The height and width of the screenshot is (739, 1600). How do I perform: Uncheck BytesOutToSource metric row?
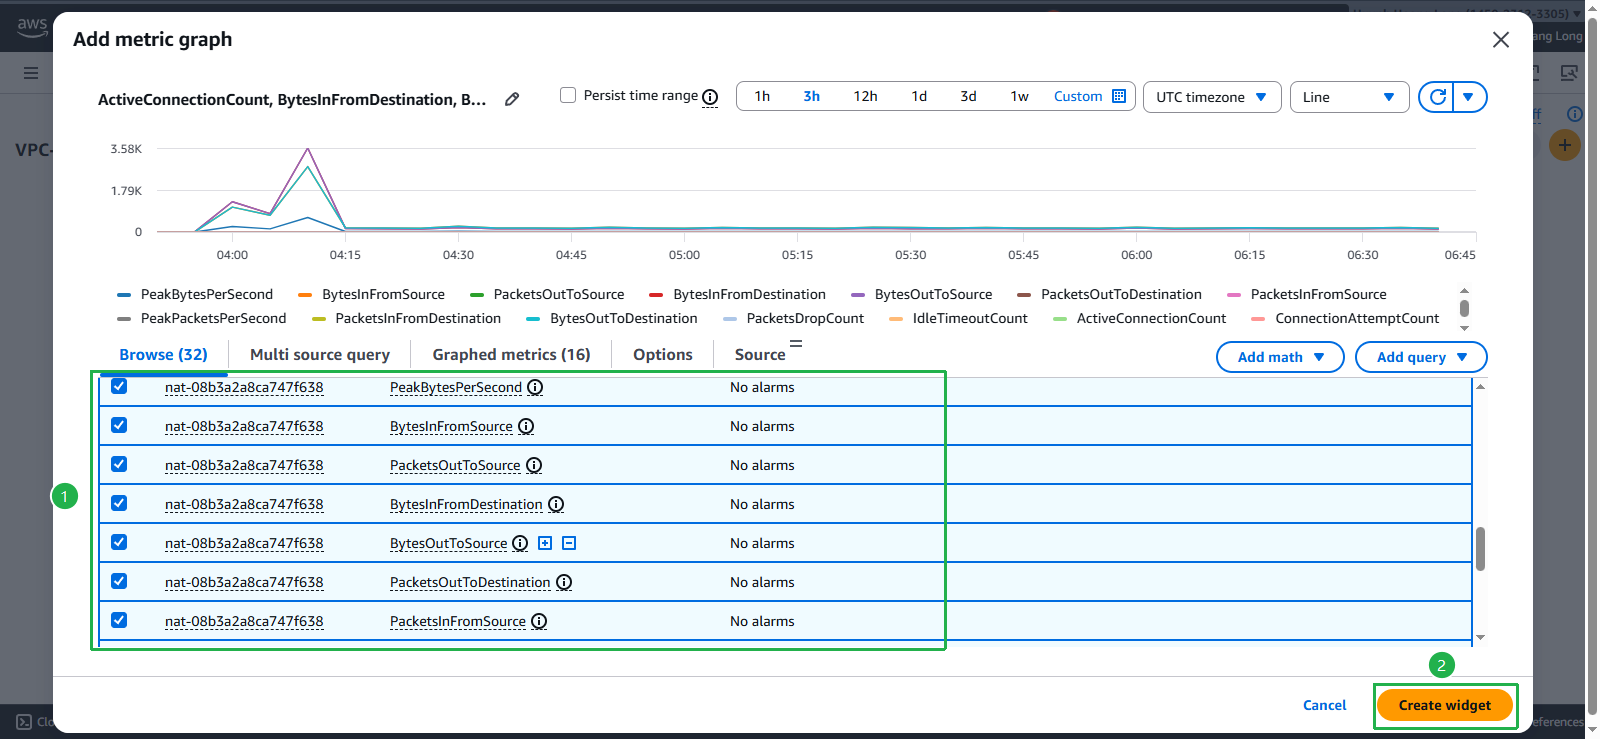[119, 542]
